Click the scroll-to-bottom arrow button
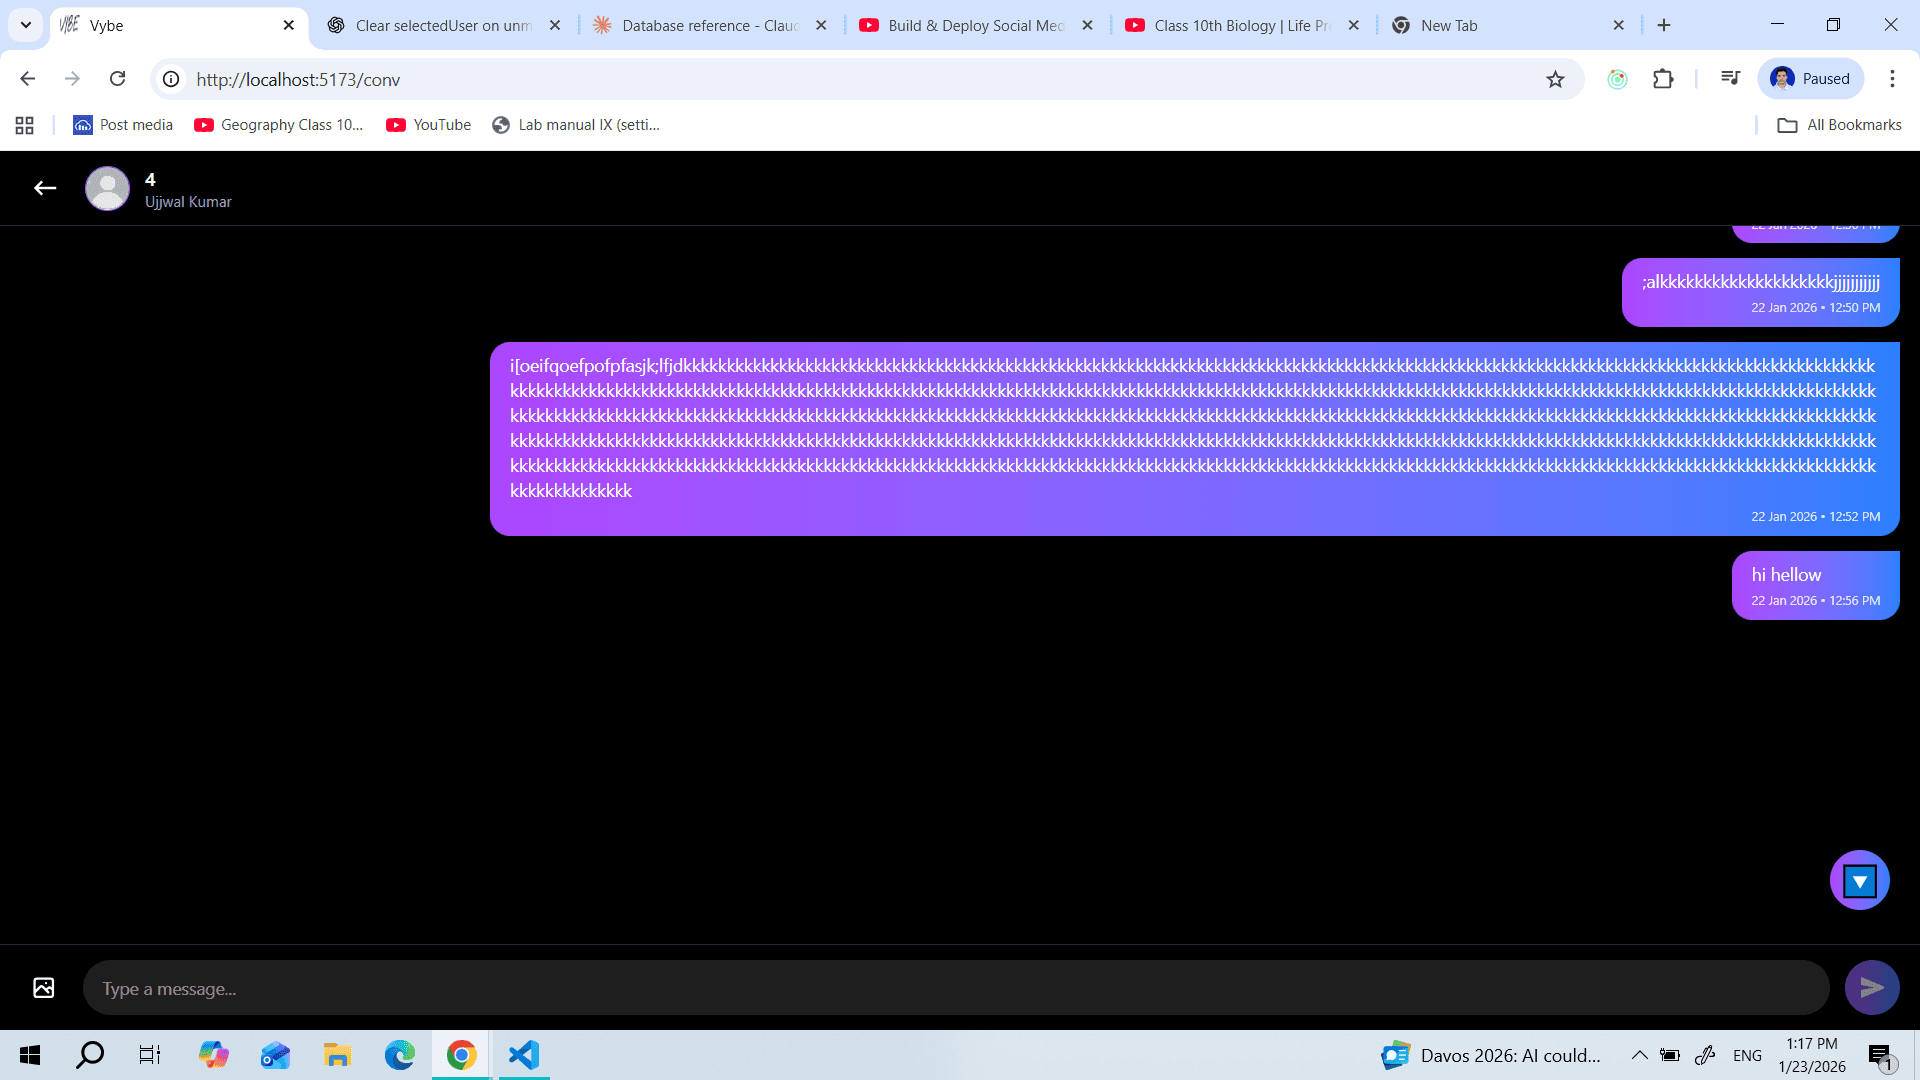The image size is (1920, 1080). [x=1859, y=880]
